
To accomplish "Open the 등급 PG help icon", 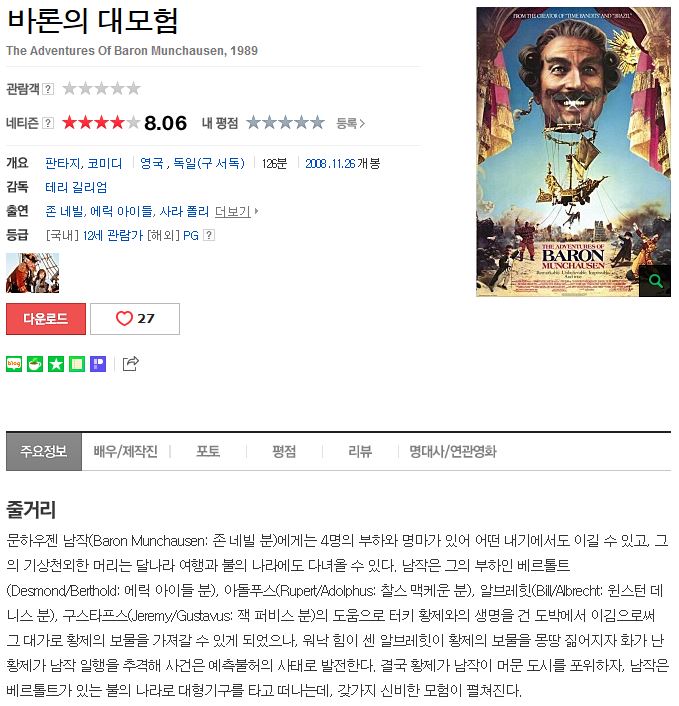I will [208, 235].
